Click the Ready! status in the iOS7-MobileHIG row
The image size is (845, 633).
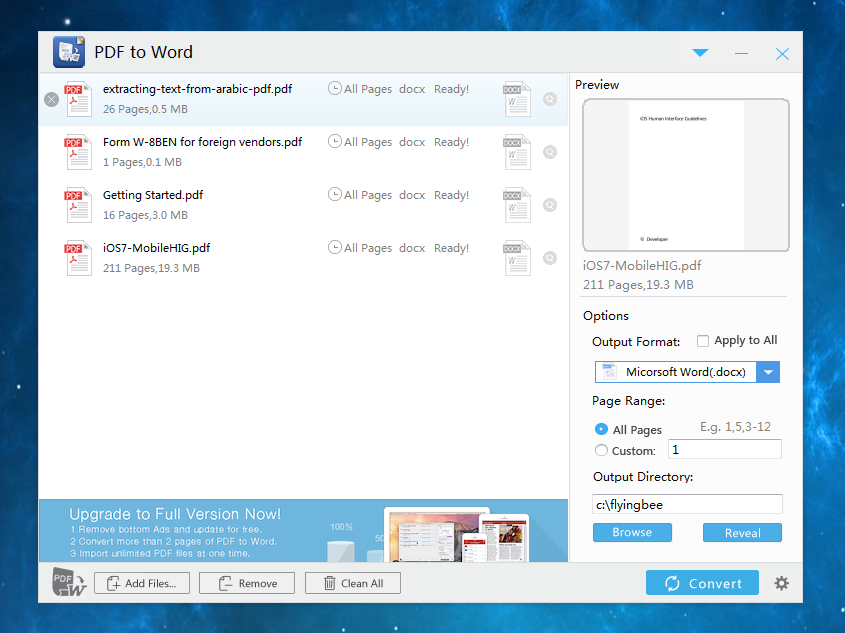tap(452, 248)
